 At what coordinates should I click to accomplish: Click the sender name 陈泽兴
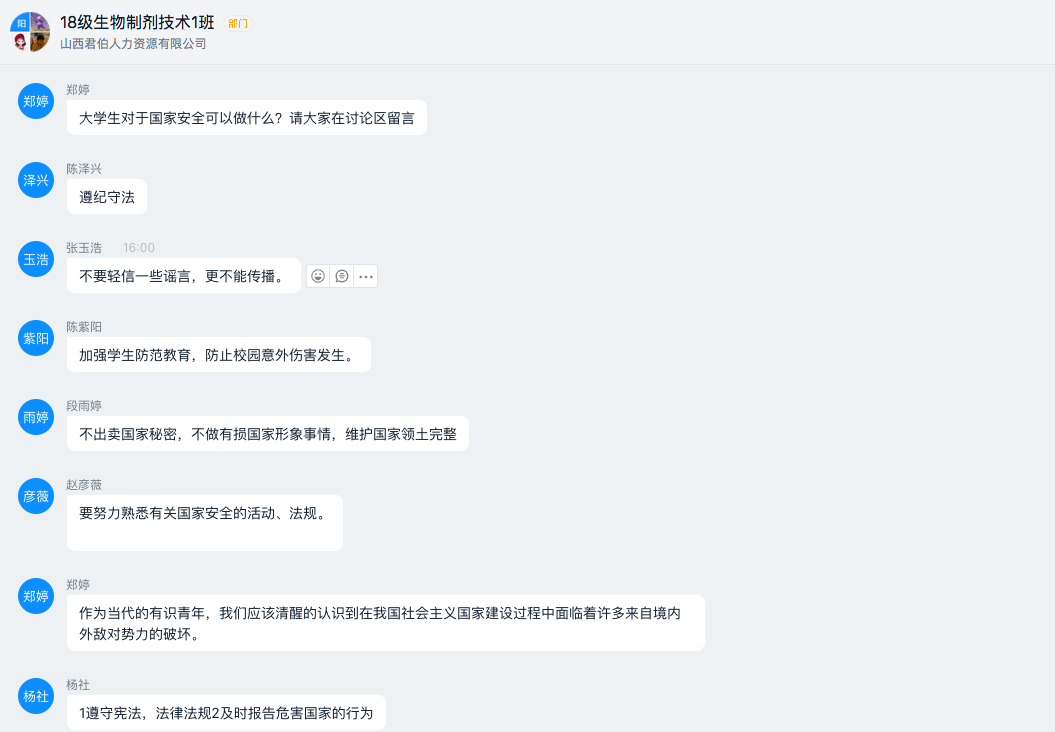[84, 169]
